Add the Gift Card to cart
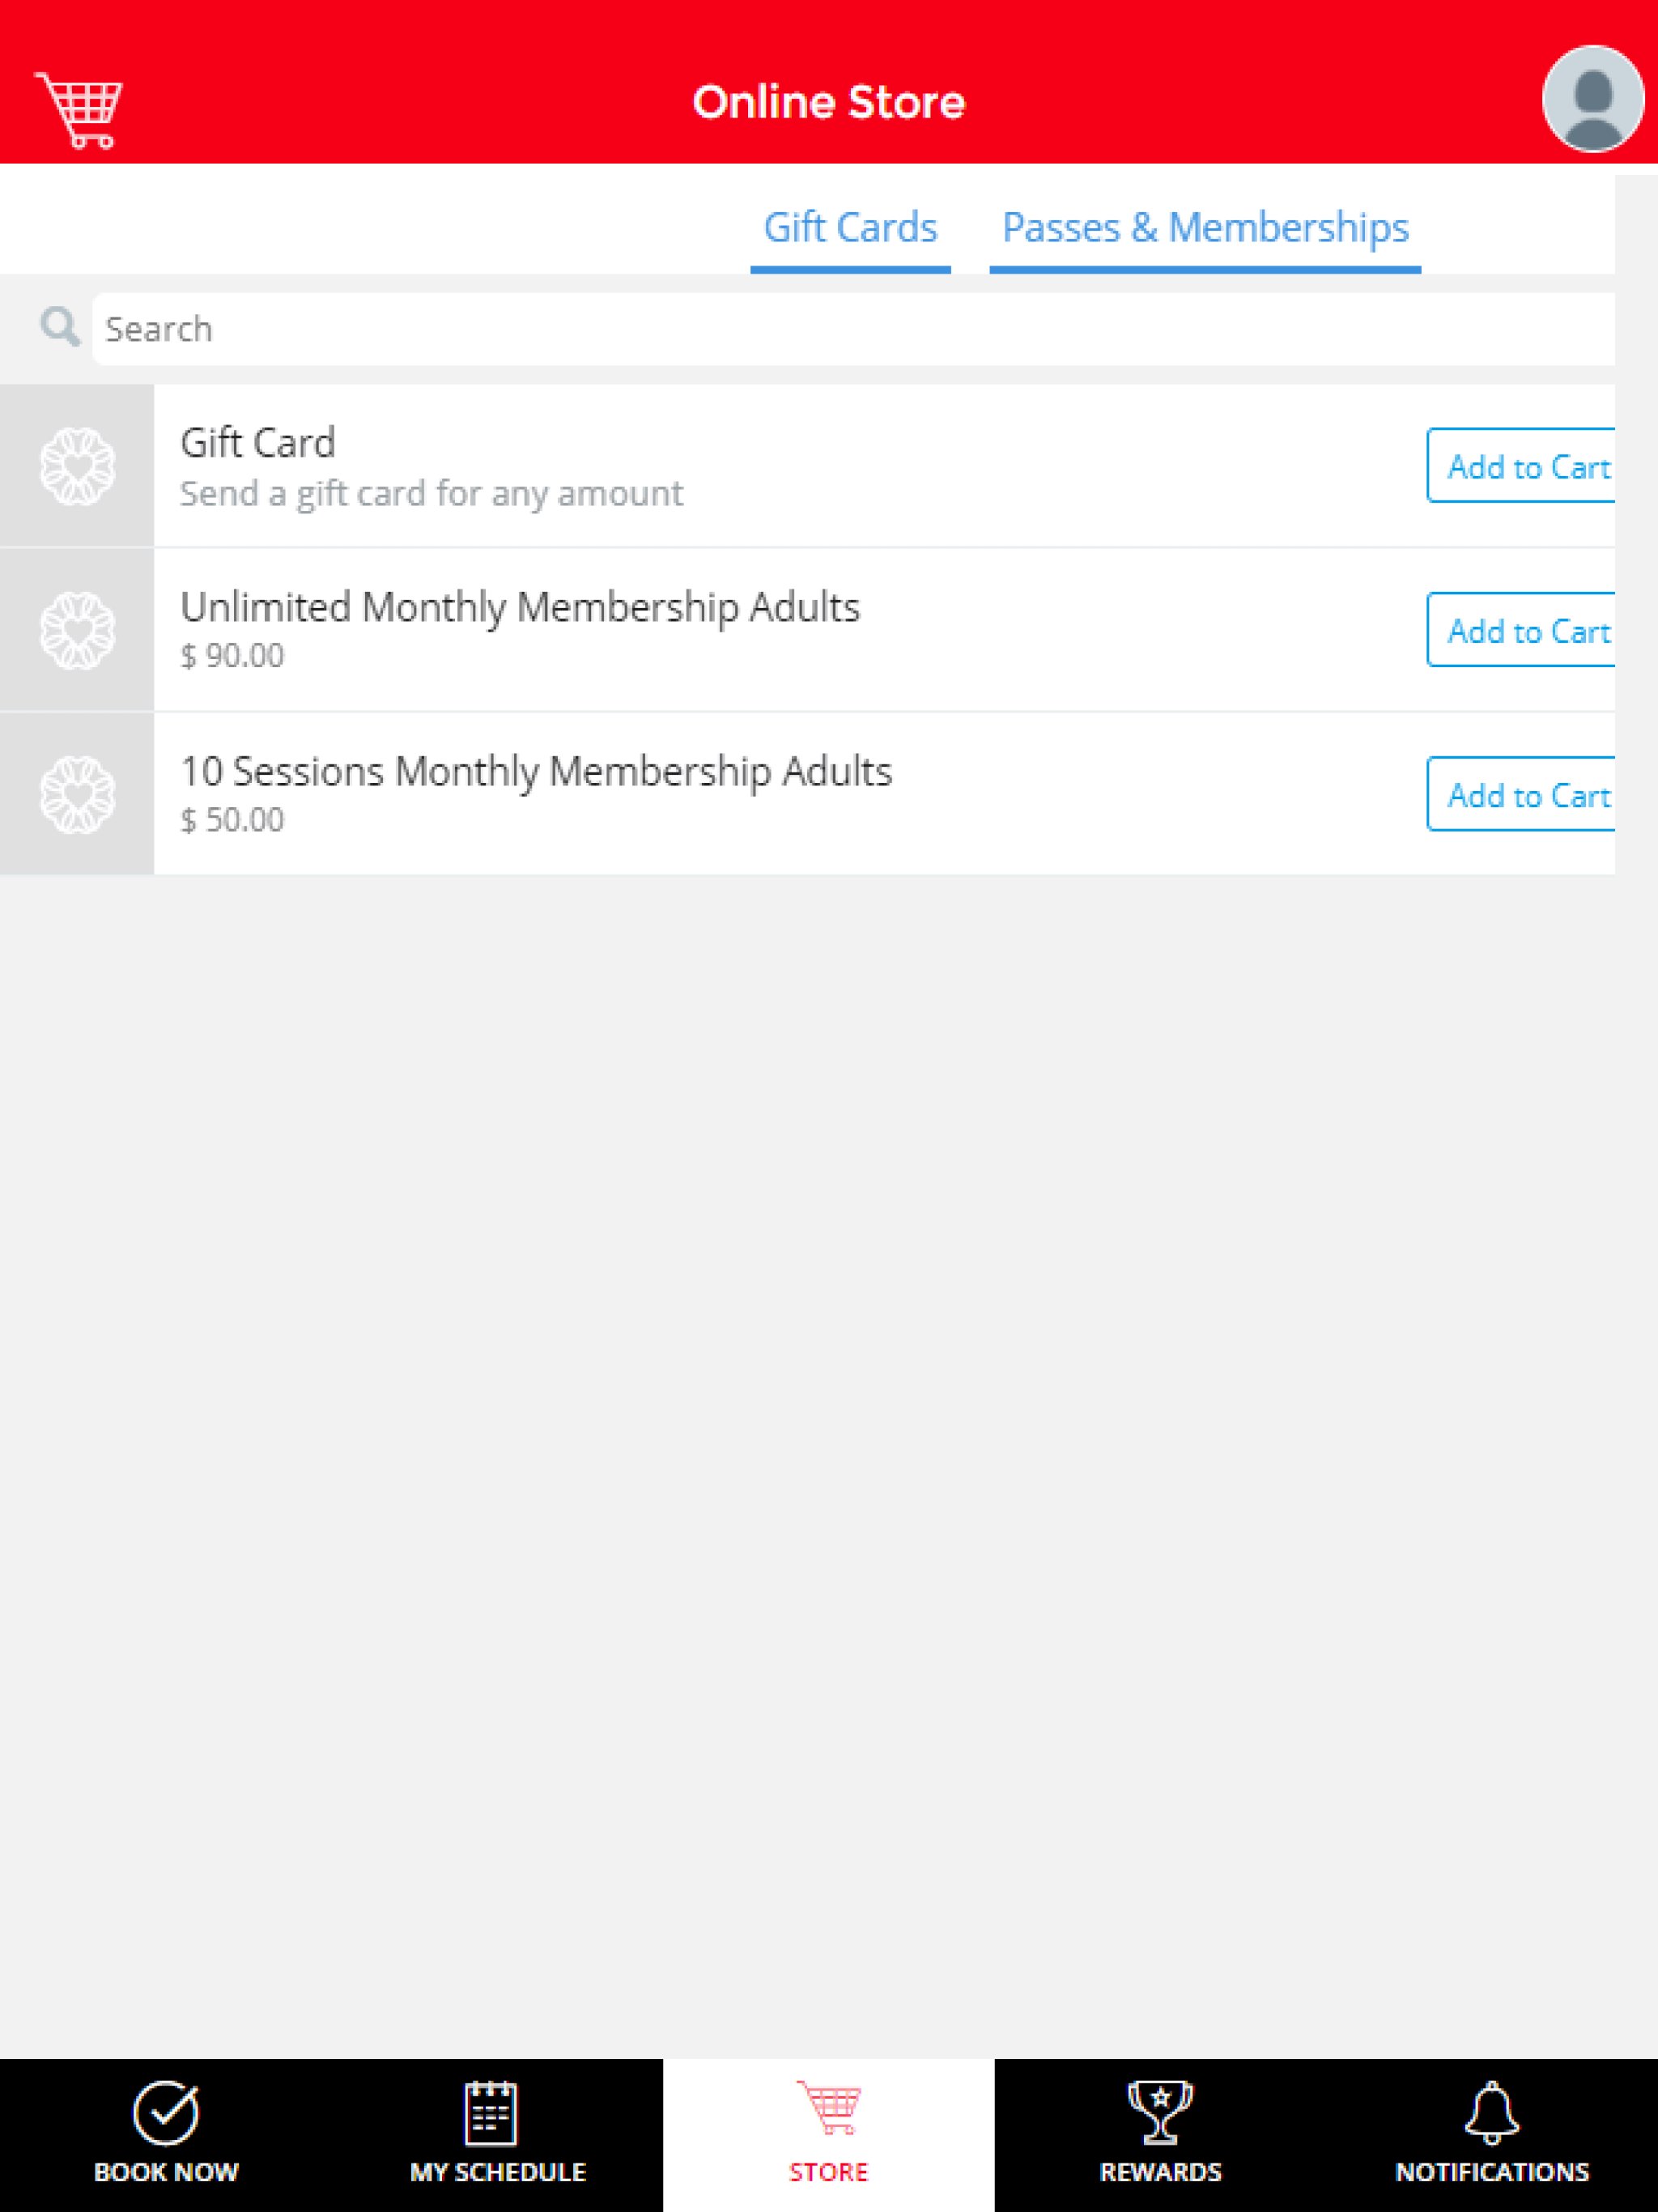1658x2212 pixels. click(1521, 465)
